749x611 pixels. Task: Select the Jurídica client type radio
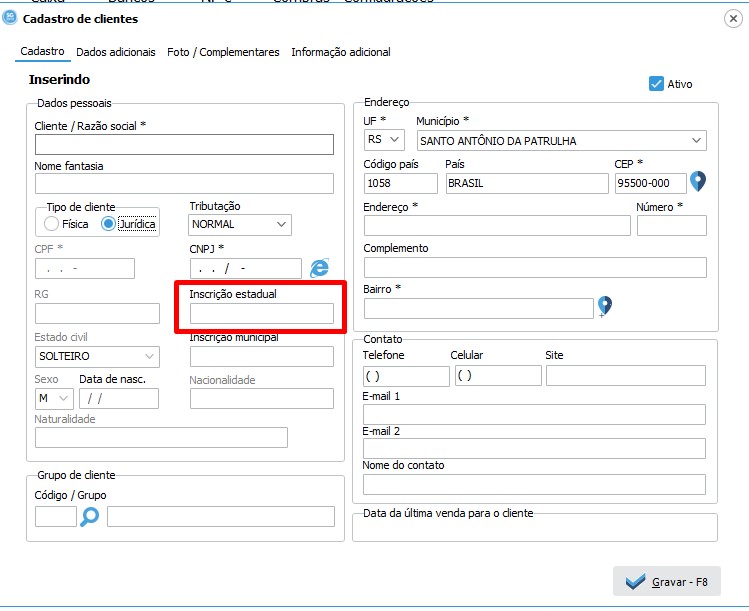(x=108, y=224)
